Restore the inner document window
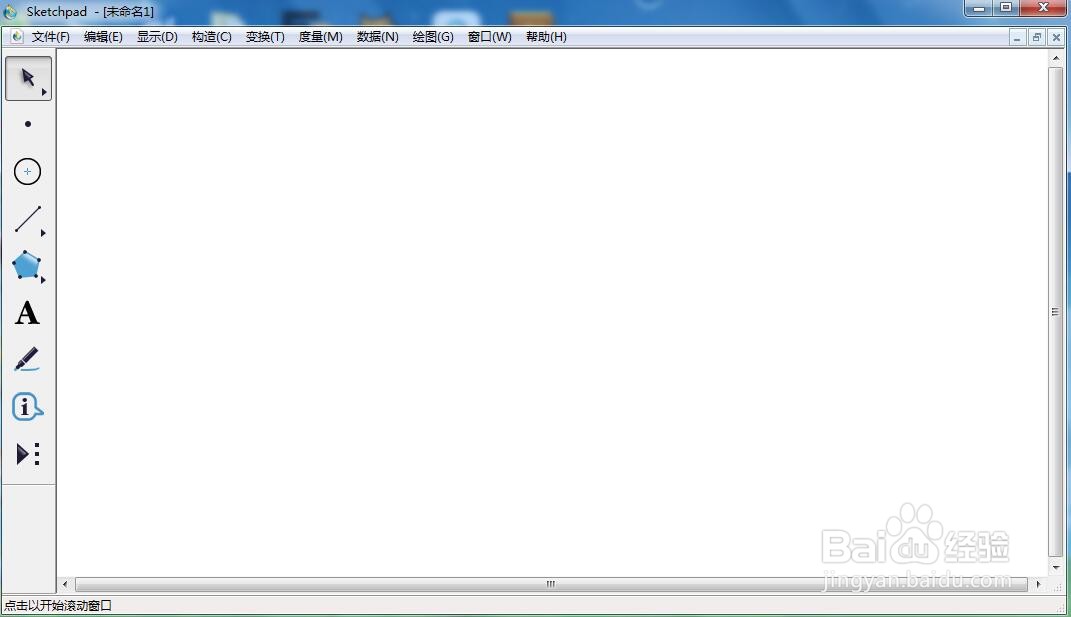Image resolution: width=1071 pixels, height=617 pixels. tap(1037, 38)
